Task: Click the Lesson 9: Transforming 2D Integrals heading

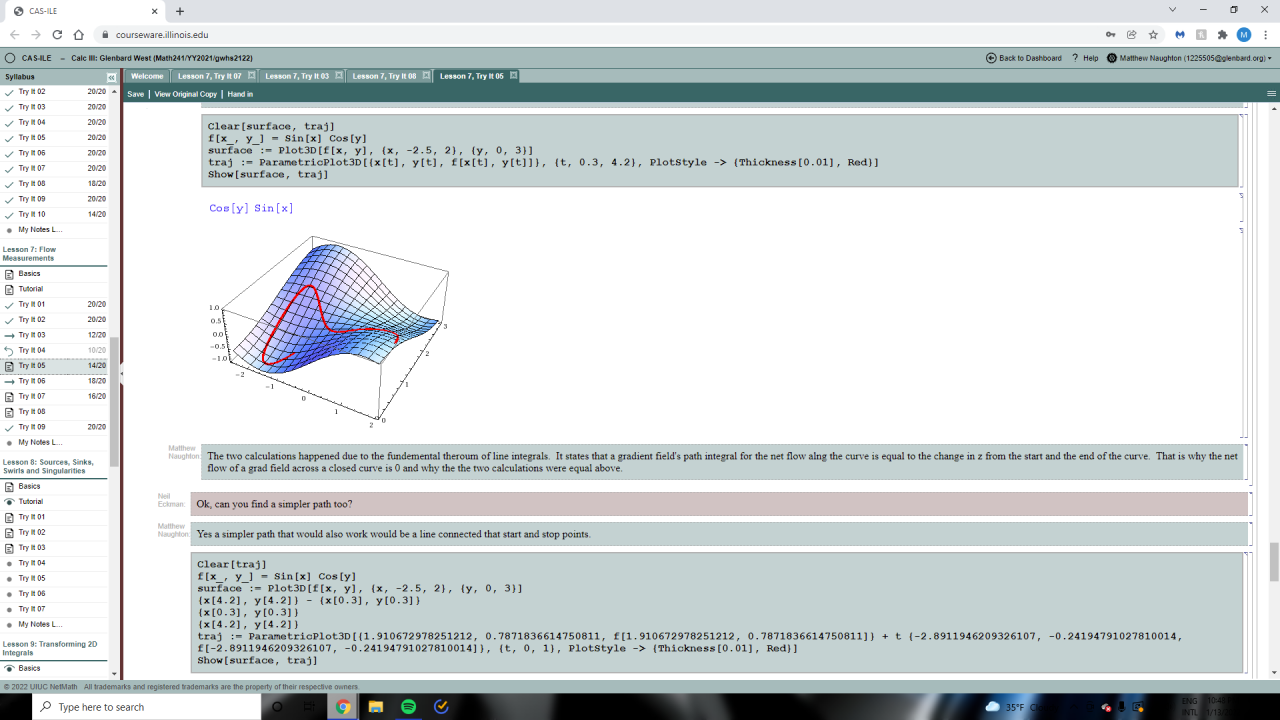Action: [48, 648]
